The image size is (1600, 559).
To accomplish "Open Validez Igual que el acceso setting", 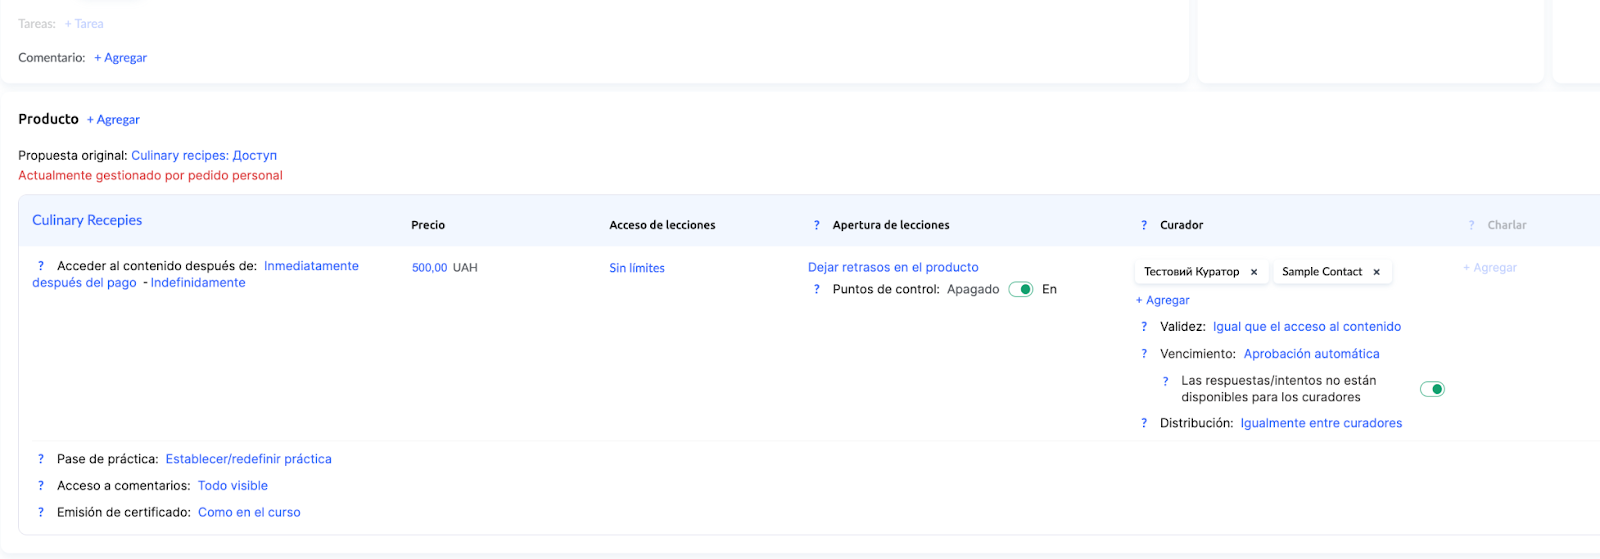I will (1306, 327).
